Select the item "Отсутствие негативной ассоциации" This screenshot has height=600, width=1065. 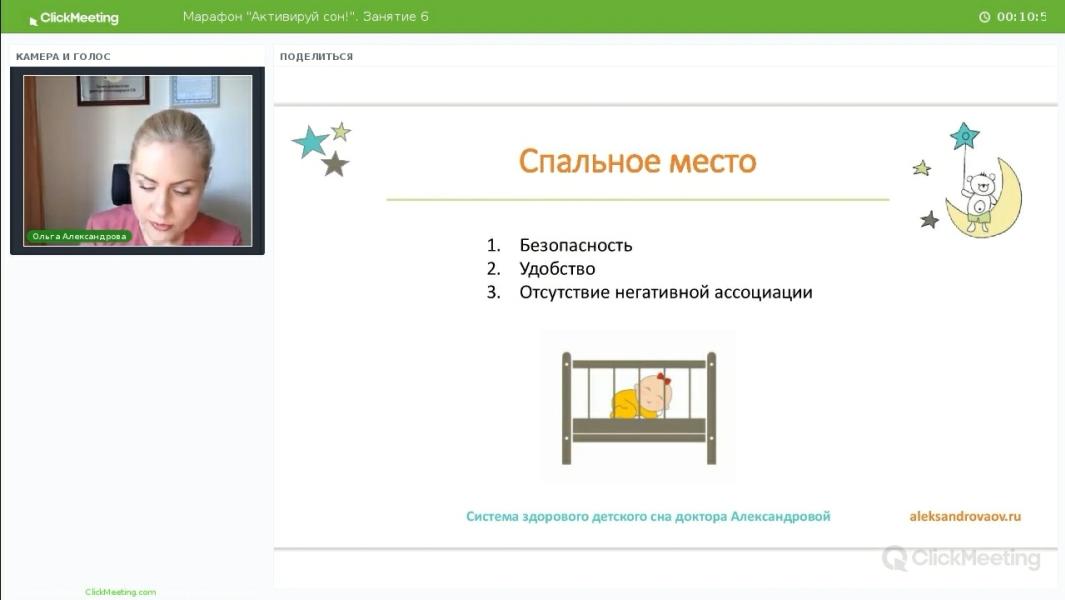click(665, 293)
